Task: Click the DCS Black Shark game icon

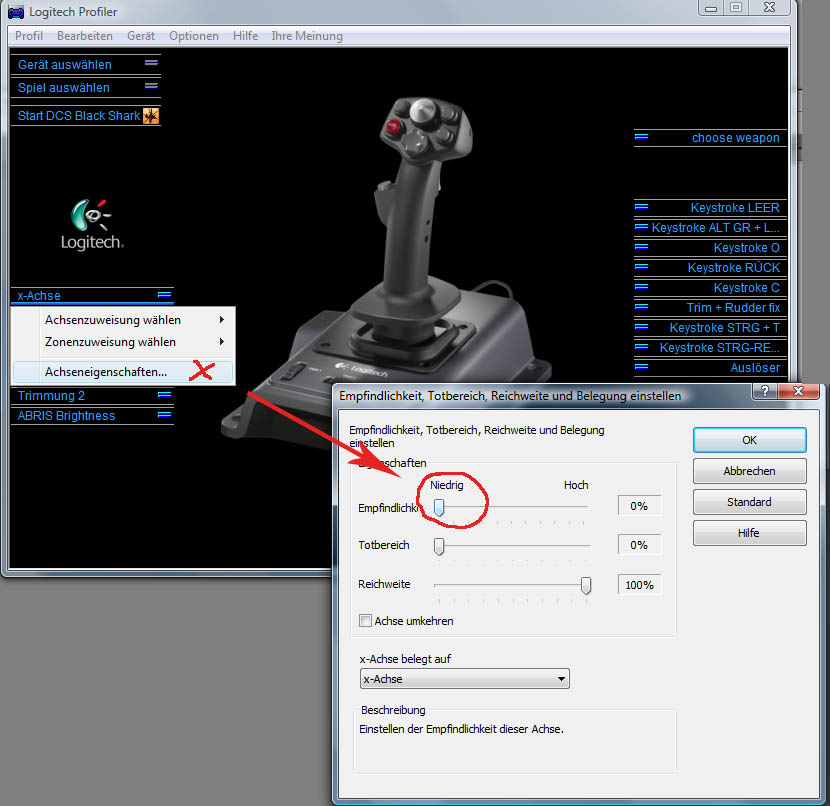Action: point(151,115)
